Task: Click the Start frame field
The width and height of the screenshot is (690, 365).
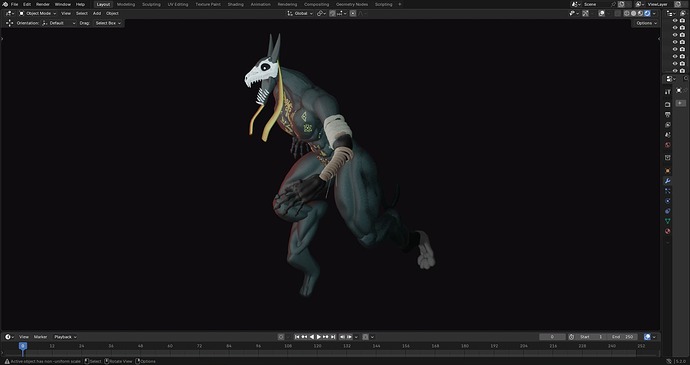Action: click(591, 337)
